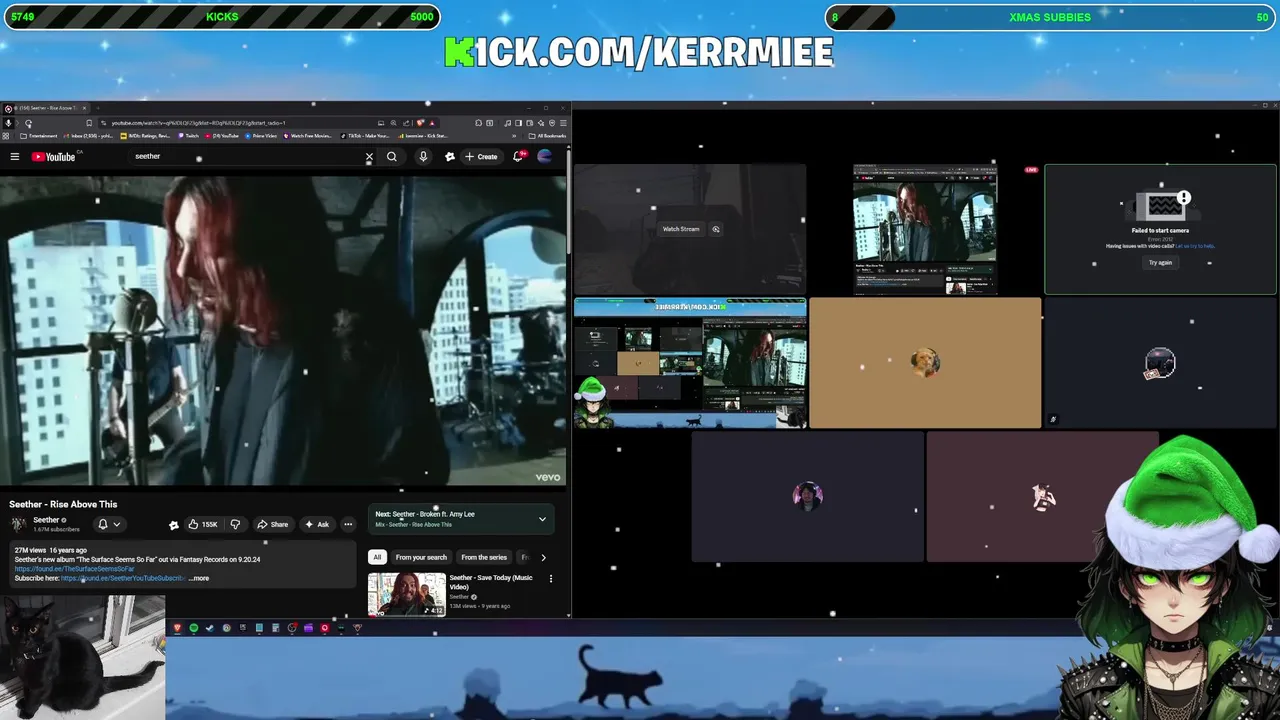Expand the All Bookmarks folder
The width and height of the screenshot is (1280, 720).
click(x=549, y=136)
